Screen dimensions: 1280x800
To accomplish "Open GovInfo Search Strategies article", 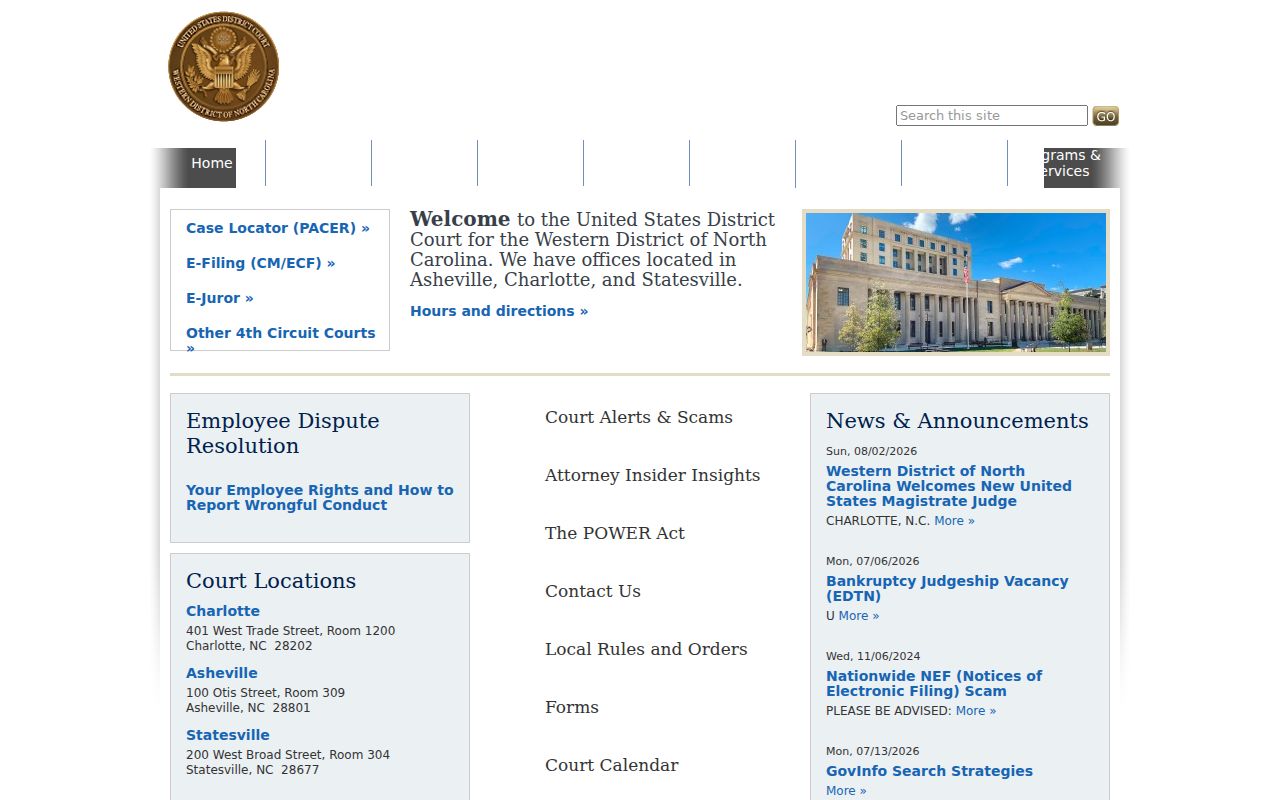I will [929, 771].
